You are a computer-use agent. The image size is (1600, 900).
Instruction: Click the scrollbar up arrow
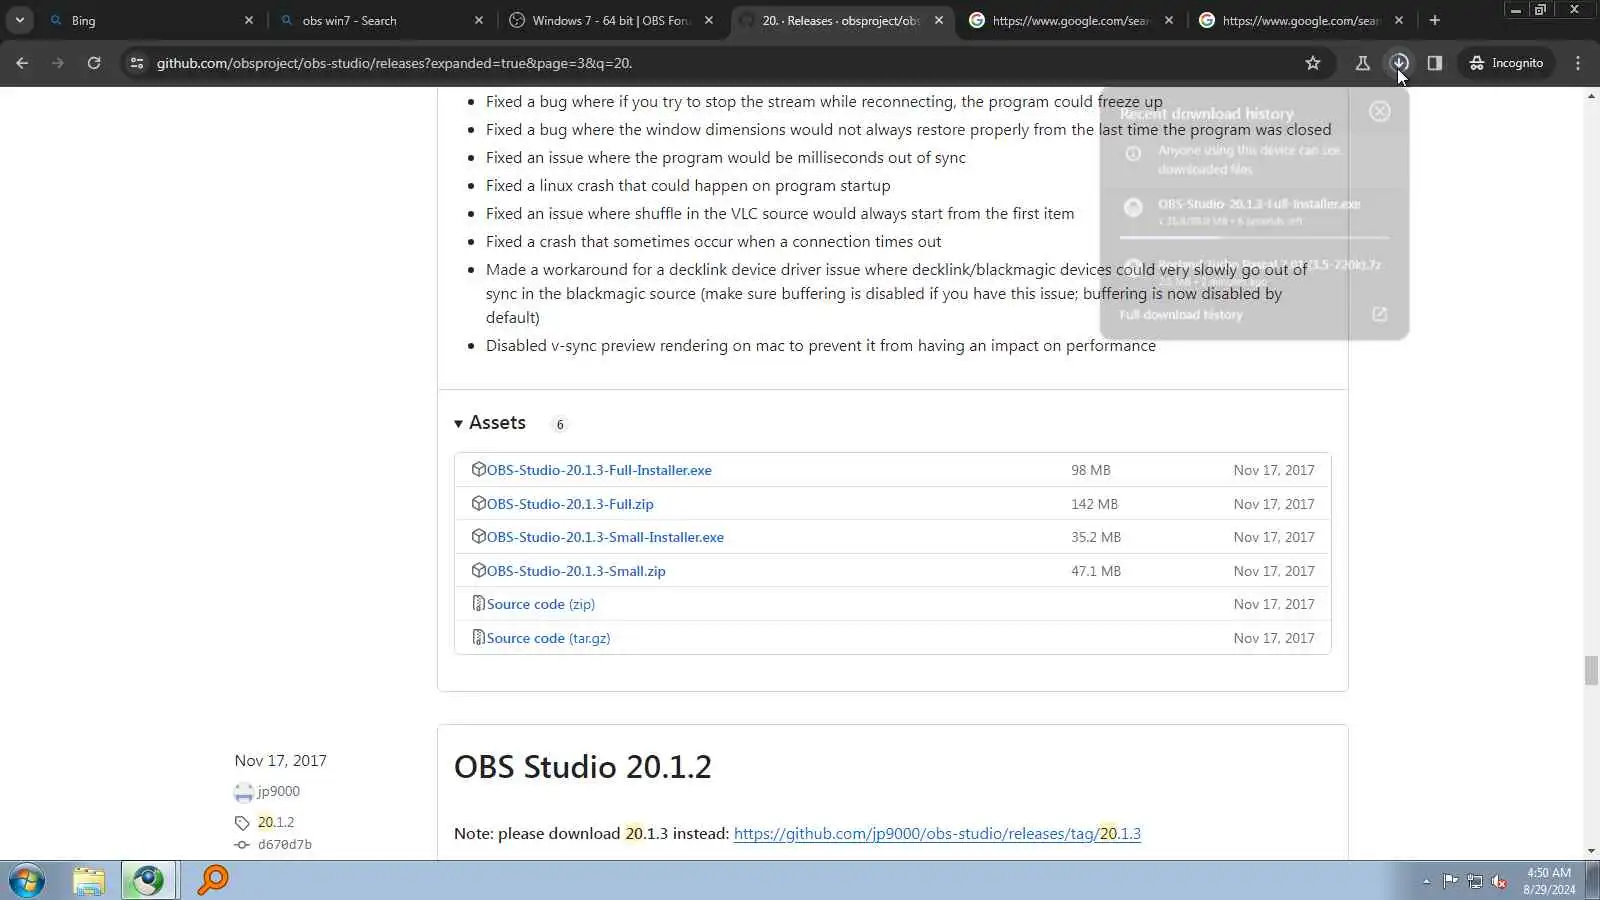point(1591,96)
